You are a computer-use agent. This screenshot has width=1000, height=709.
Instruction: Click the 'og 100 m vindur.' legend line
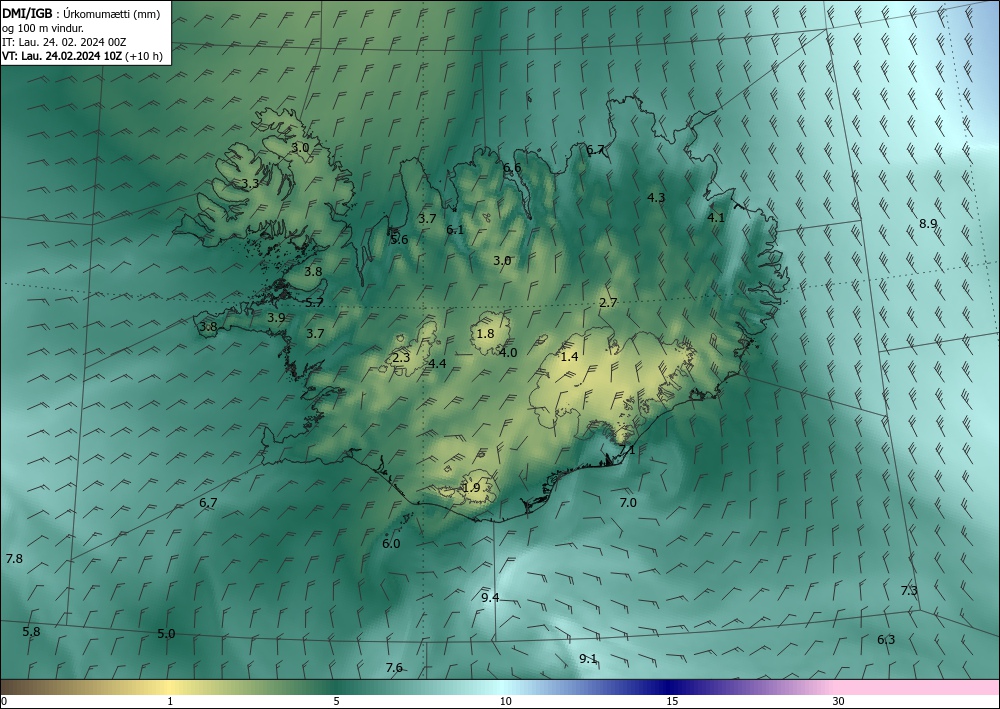point(43,27)
